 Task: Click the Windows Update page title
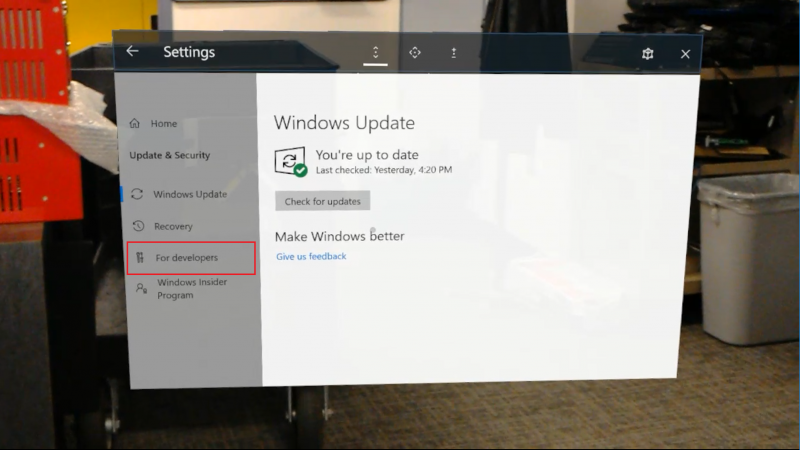click(x=344, y=123)
